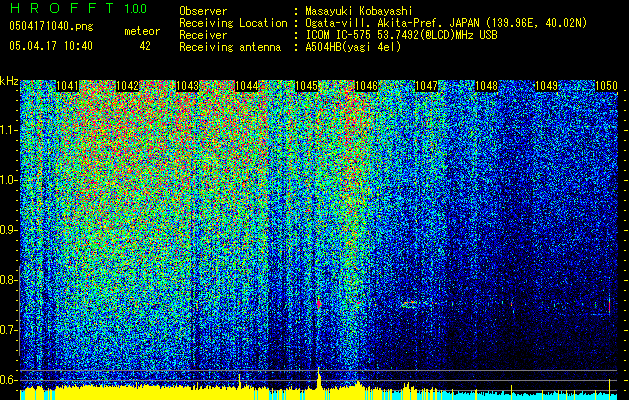Screen dimensions: 629x400
Task: Click the 1047 time marker
Action: point(426,86)
